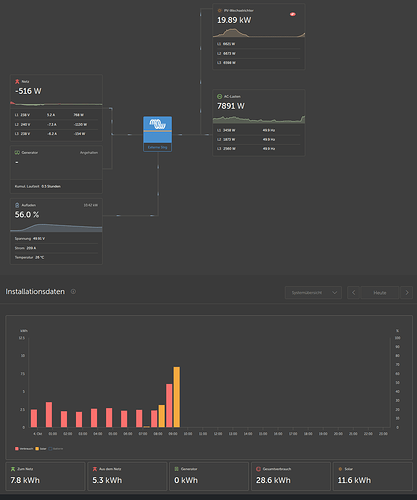Click the Spannung row in battery card
The width and height of the screenshot is (417, 500).
tap(56, 239)
